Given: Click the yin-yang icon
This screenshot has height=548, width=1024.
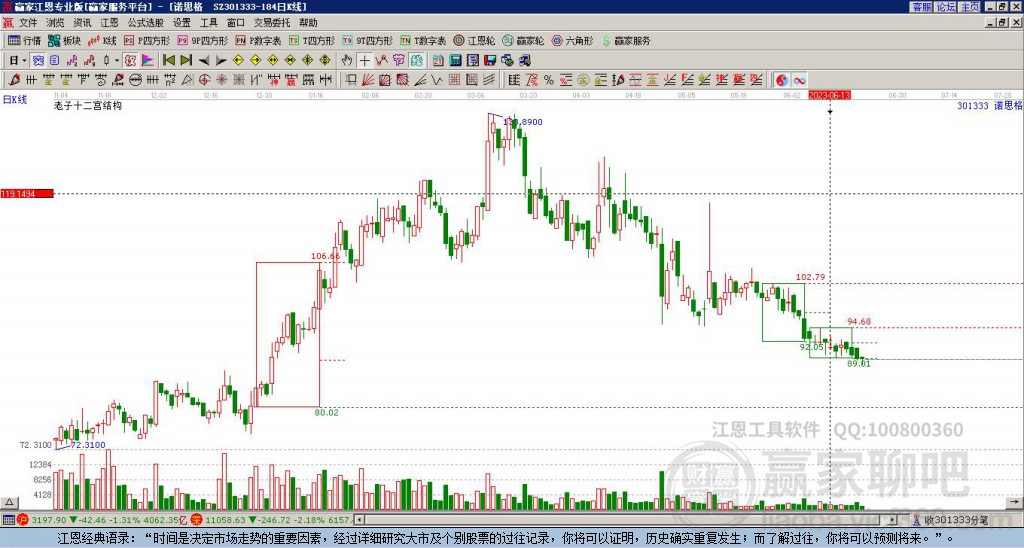Looking at the screenshot, I should click(x=782, y=80).
